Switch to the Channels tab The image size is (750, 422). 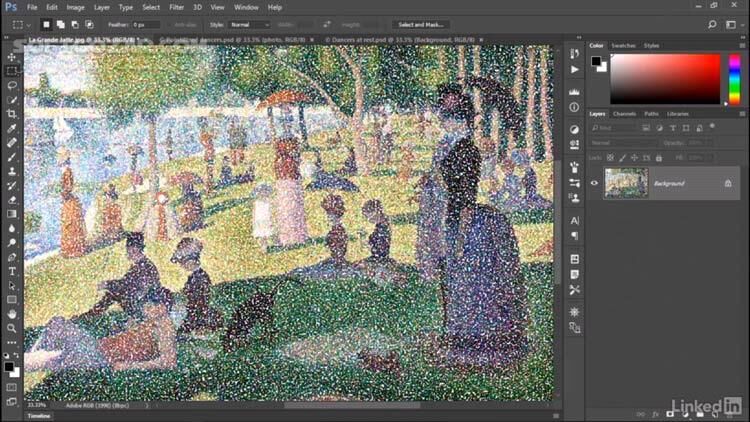click(x=625, y=114)
